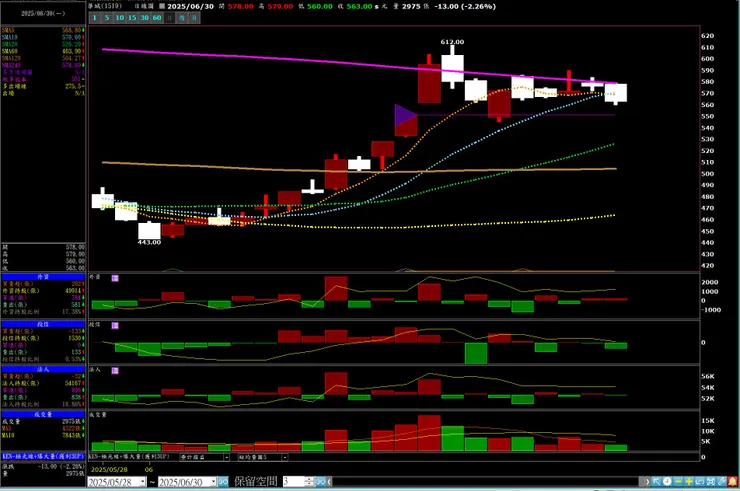
Task: Click the 612.00 high price label
Action: pos(452,42)
